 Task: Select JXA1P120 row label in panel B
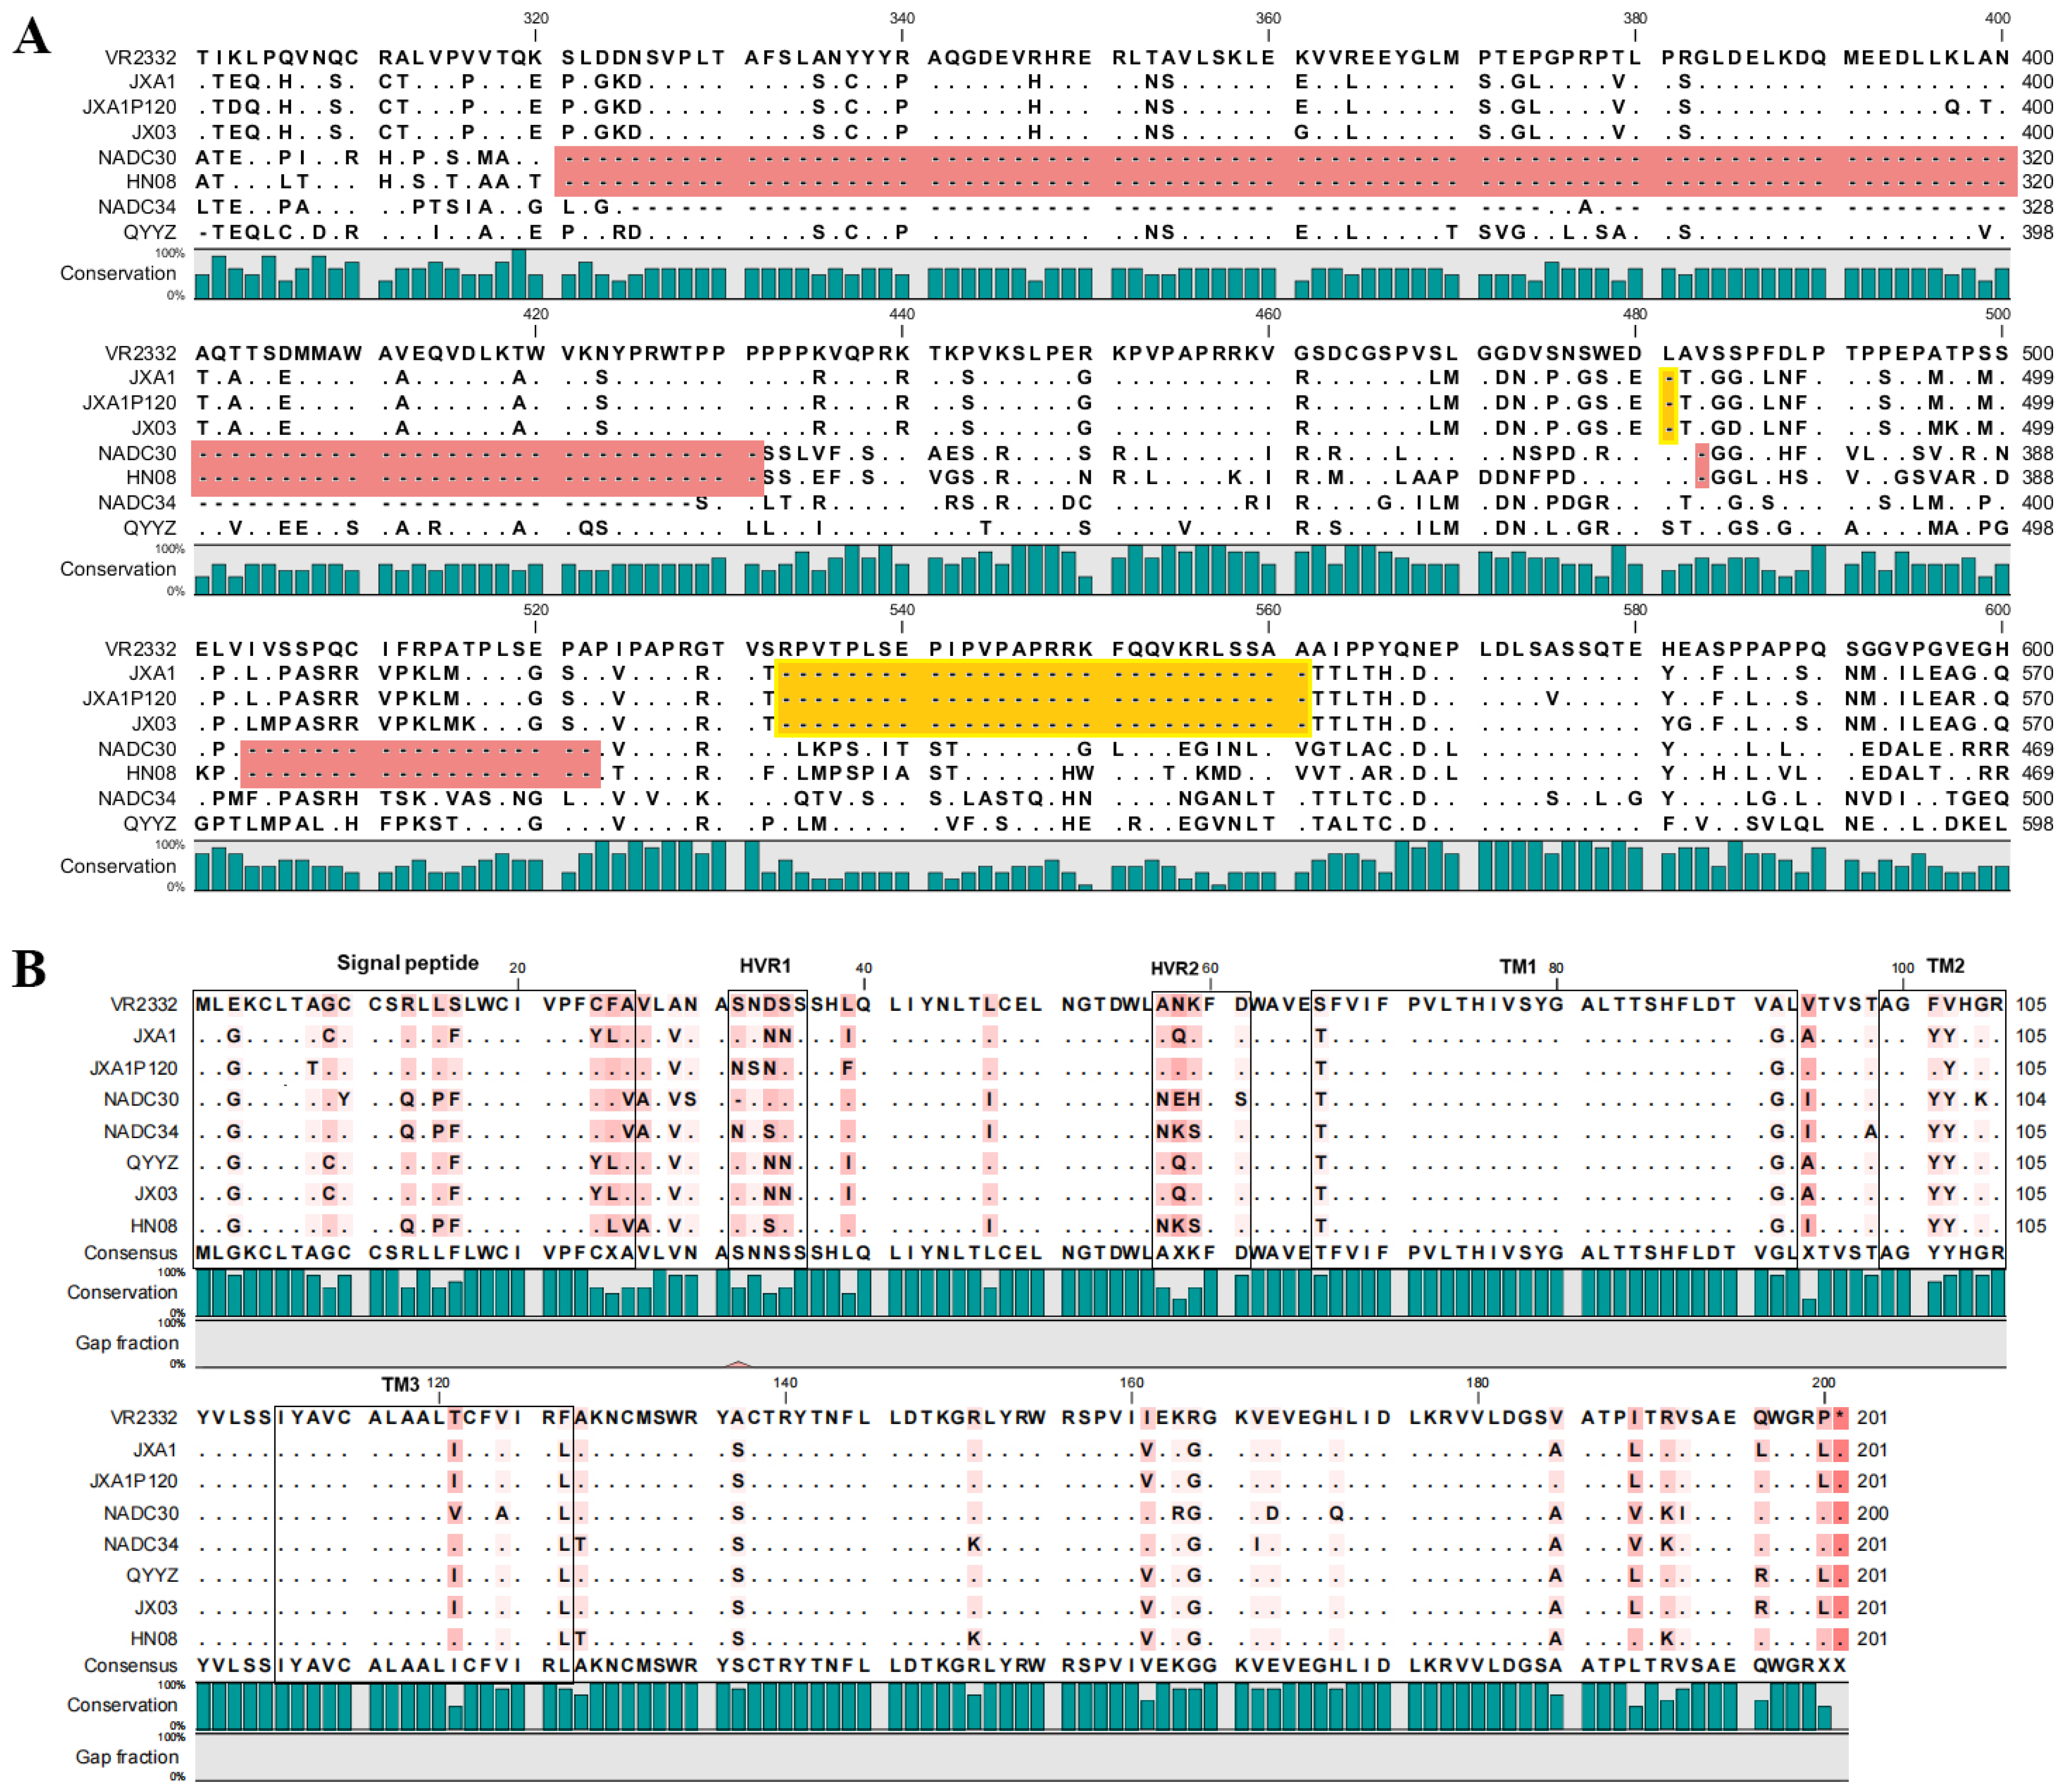click(133, 1068)
